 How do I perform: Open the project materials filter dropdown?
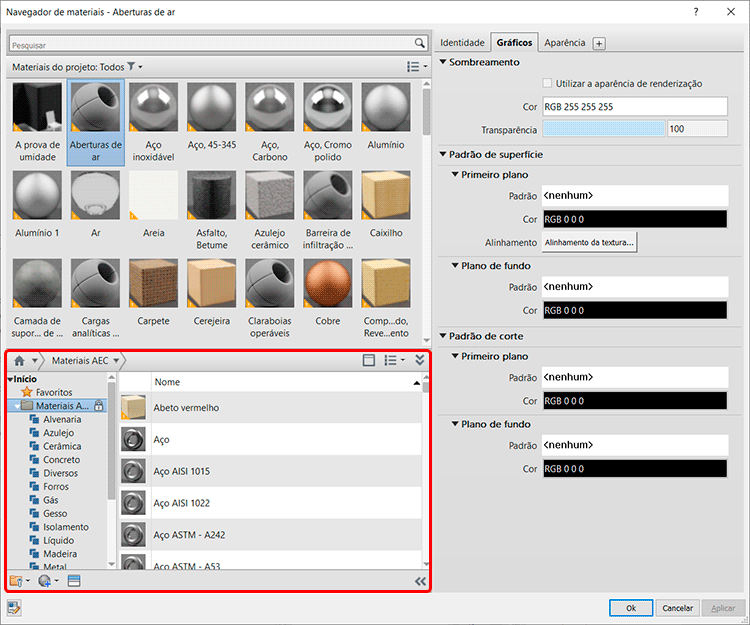[134, 67]
